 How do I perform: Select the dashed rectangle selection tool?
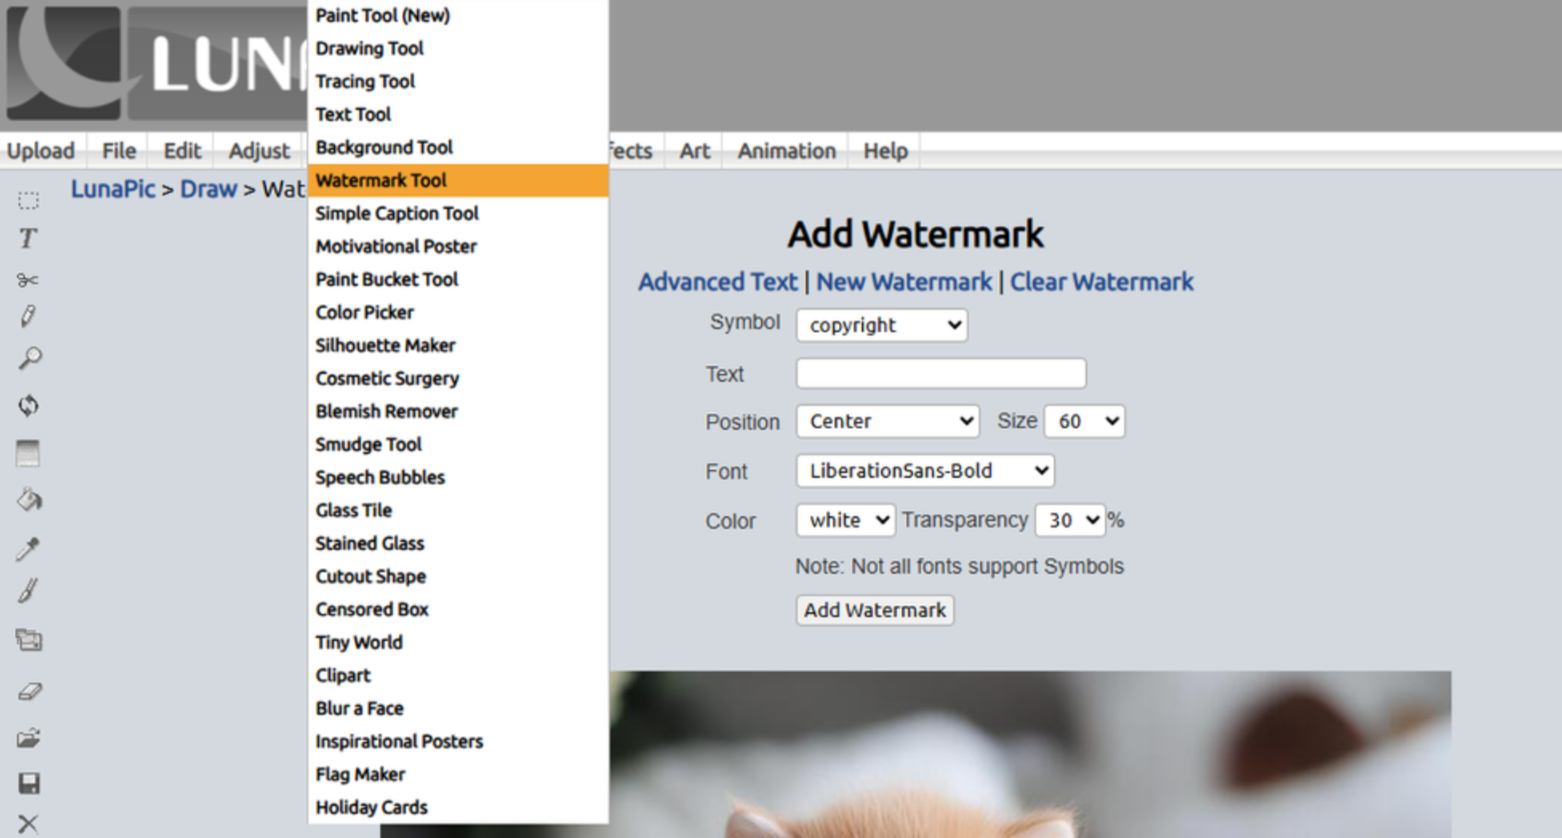[x=28, y=201]
